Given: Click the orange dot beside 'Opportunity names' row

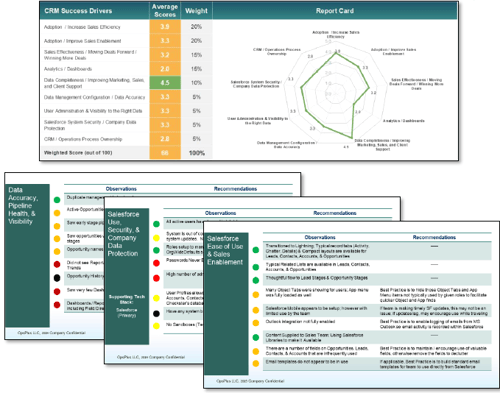Looking at the screenshot, I should 57,251.
